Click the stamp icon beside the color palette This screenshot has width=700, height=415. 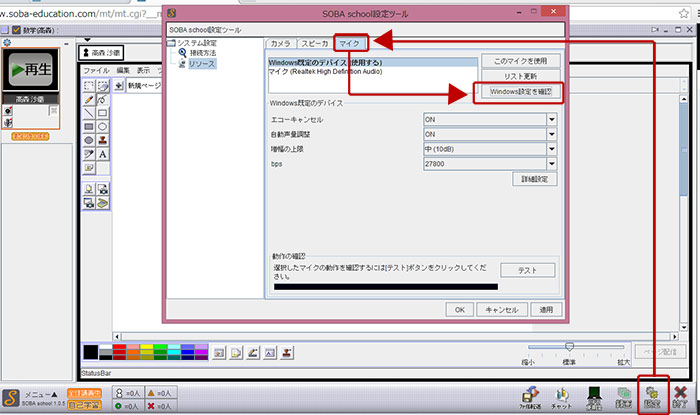[287, 353]
